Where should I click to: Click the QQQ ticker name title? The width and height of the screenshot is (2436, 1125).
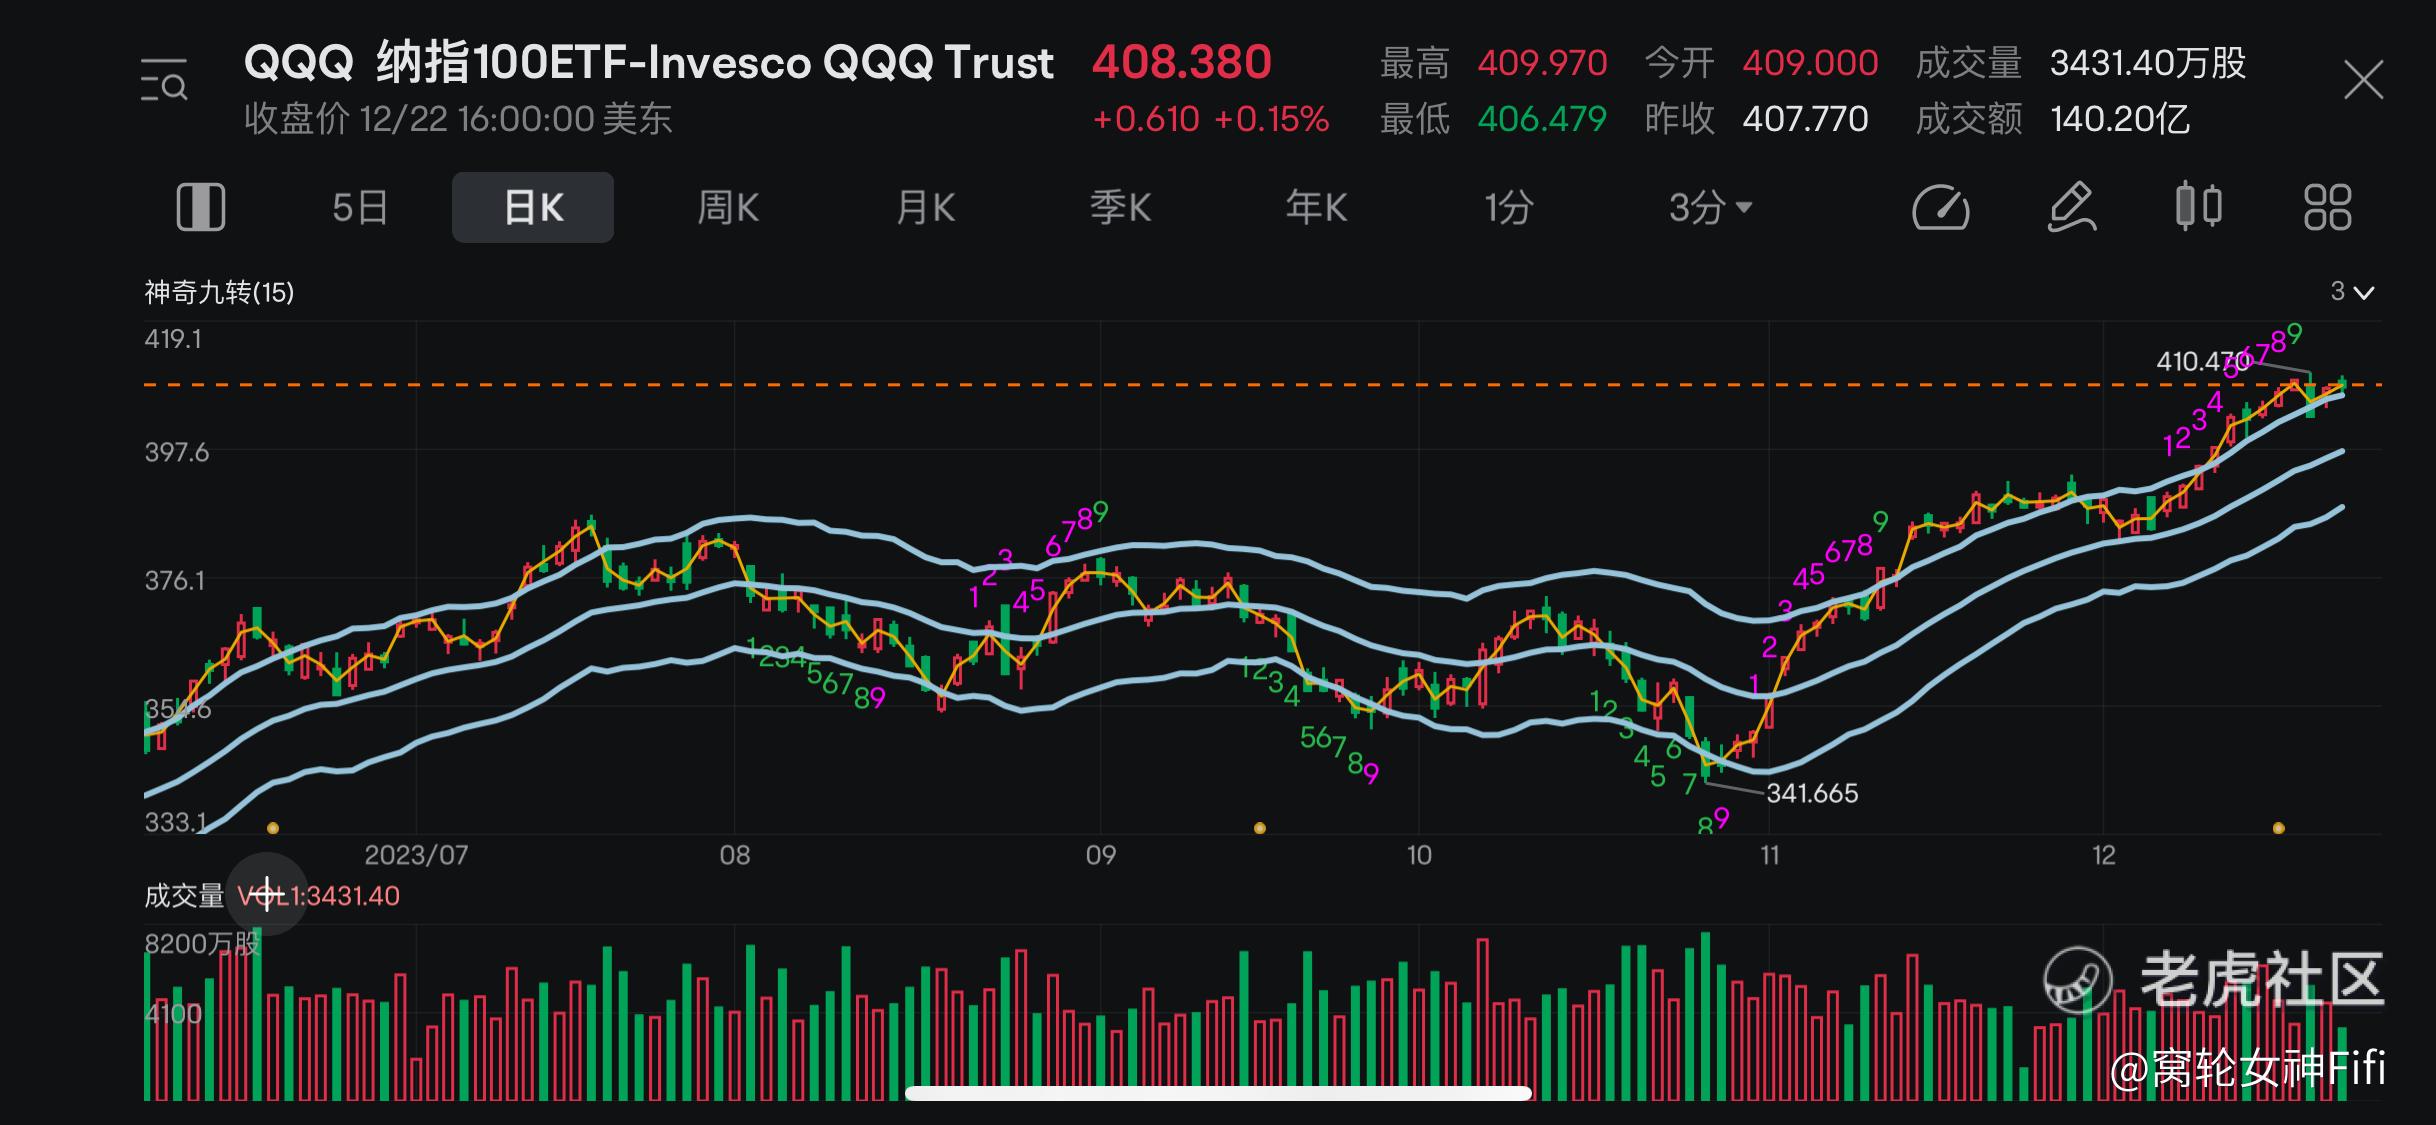(648, 62)
